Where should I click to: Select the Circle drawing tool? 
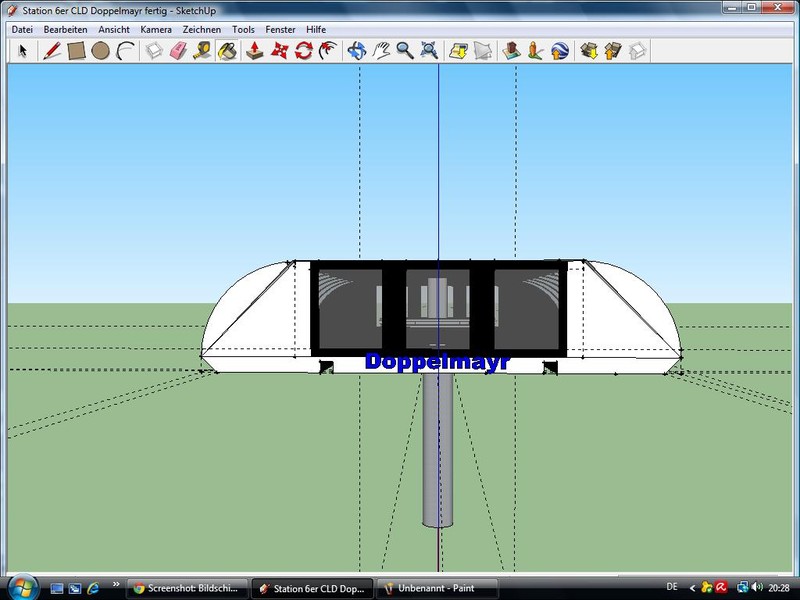100,51
